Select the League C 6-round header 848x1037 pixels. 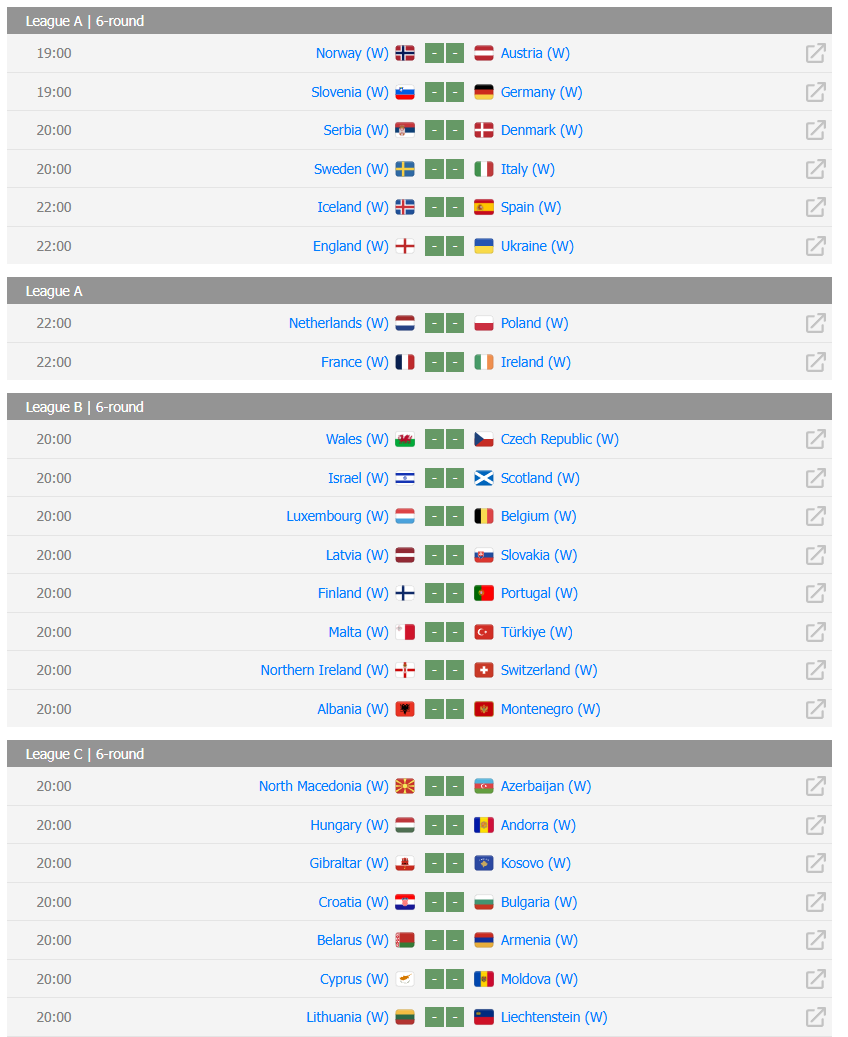click(419, 754)
